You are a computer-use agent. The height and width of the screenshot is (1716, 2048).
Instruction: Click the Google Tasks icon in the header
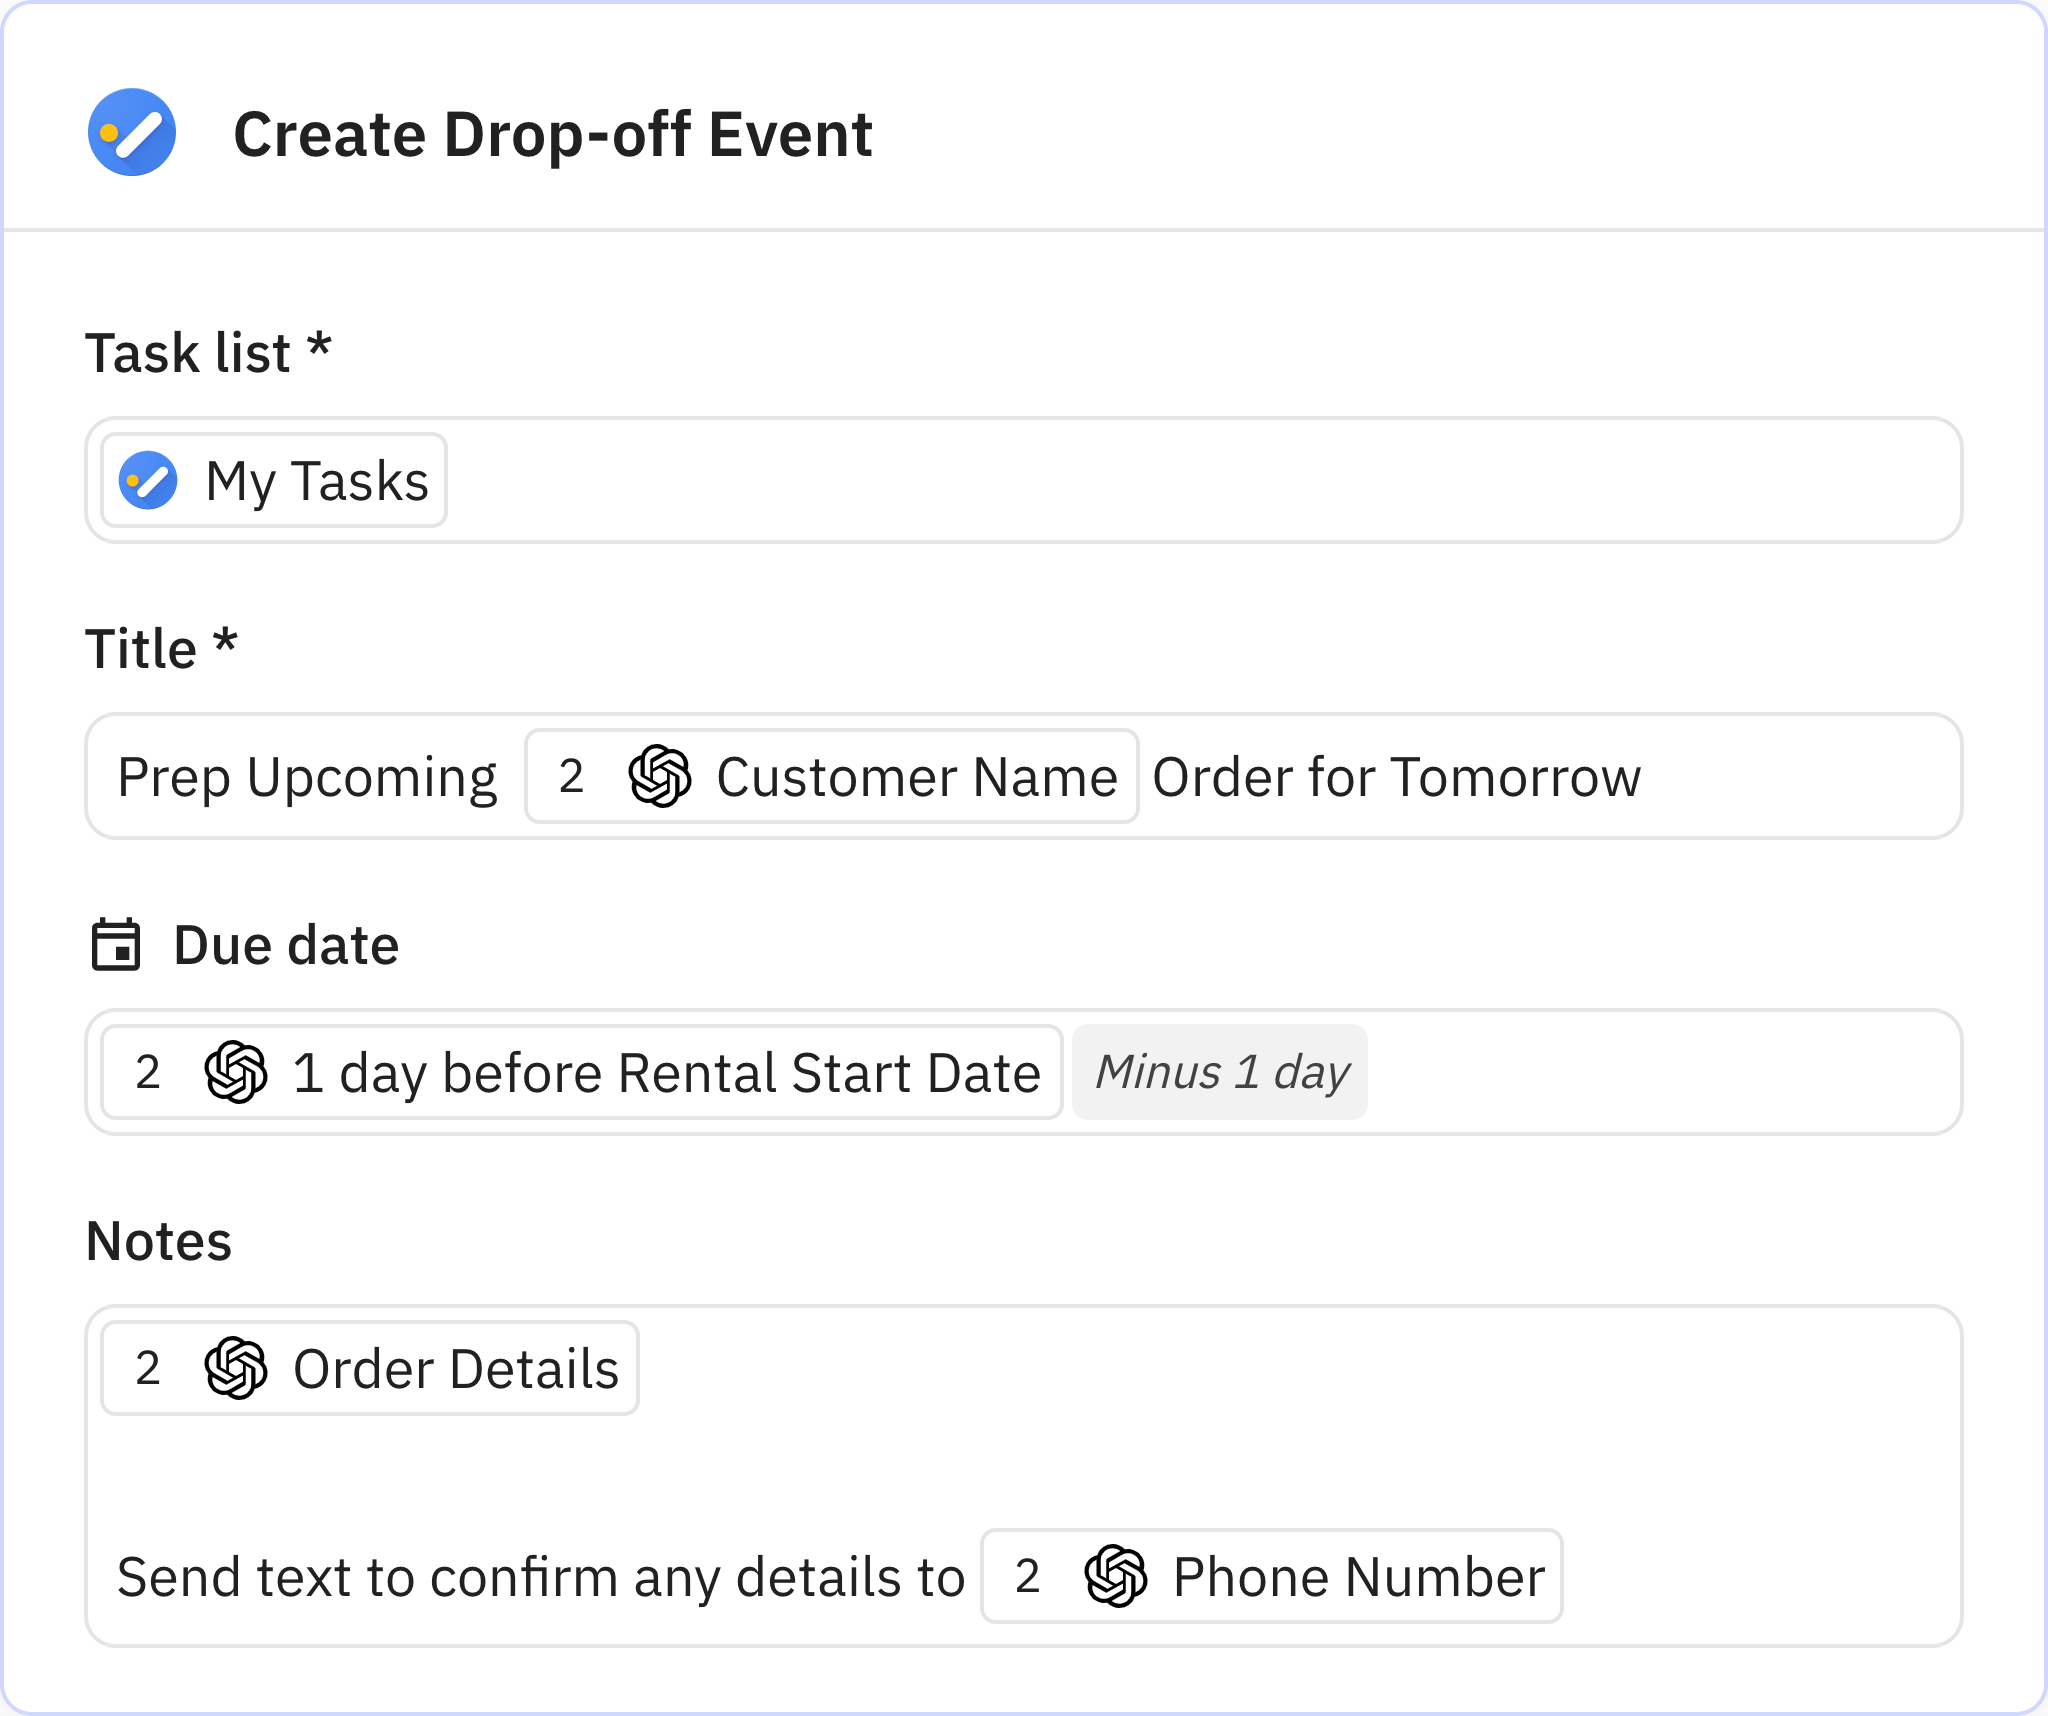(x=133, y=131)
